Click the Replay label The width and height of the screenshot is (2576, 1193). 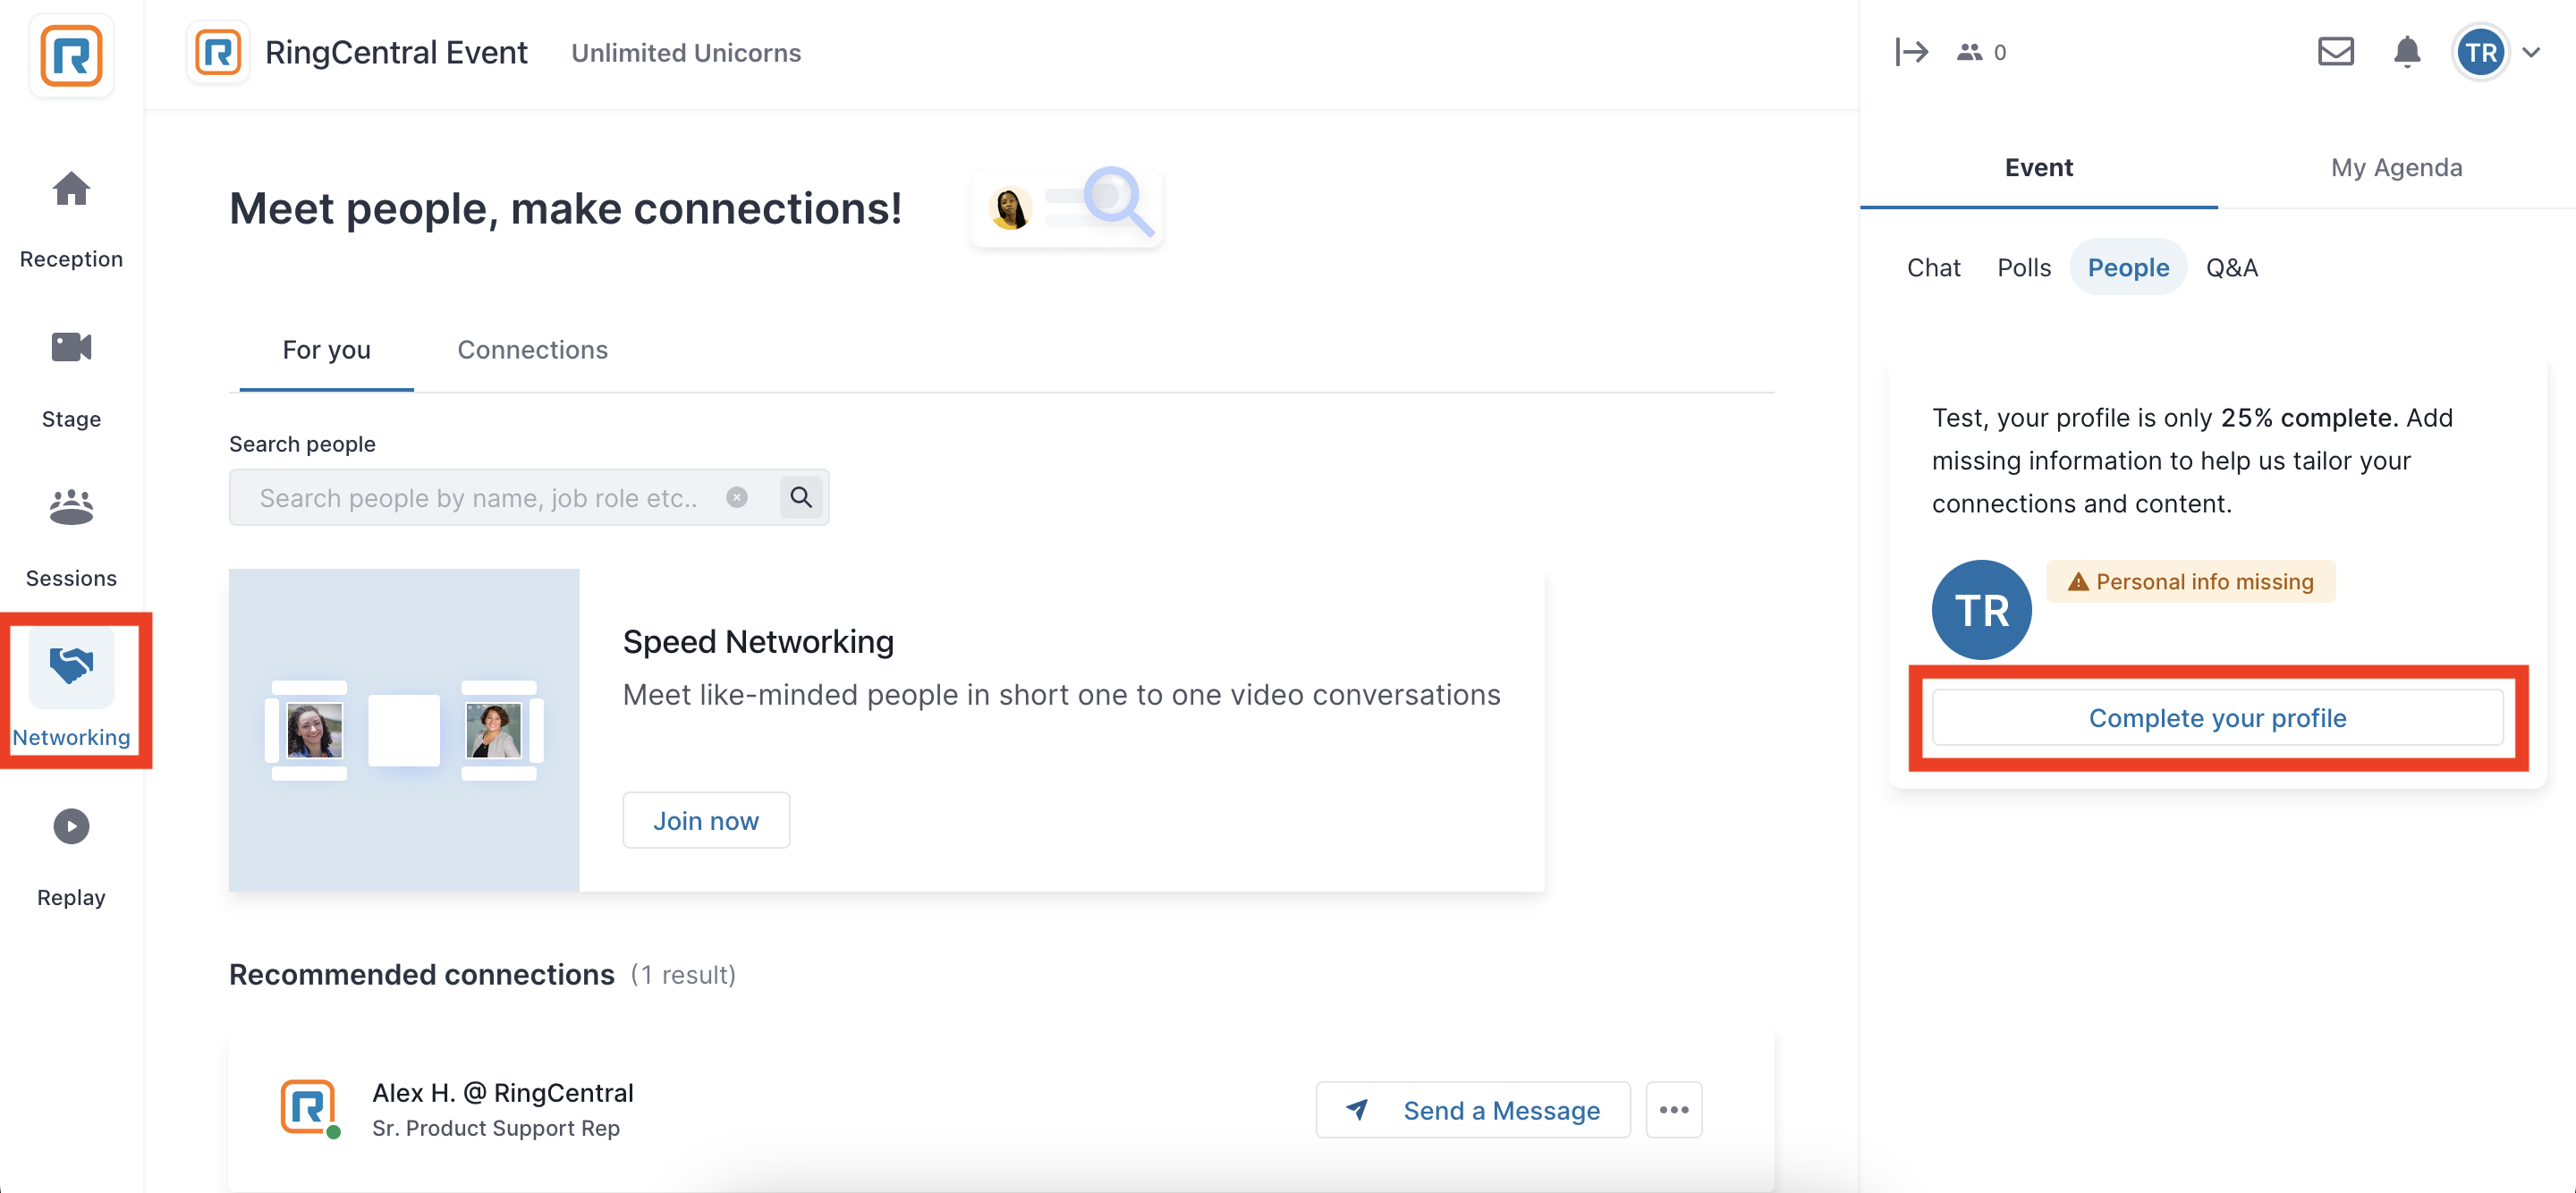coord(71,897)
